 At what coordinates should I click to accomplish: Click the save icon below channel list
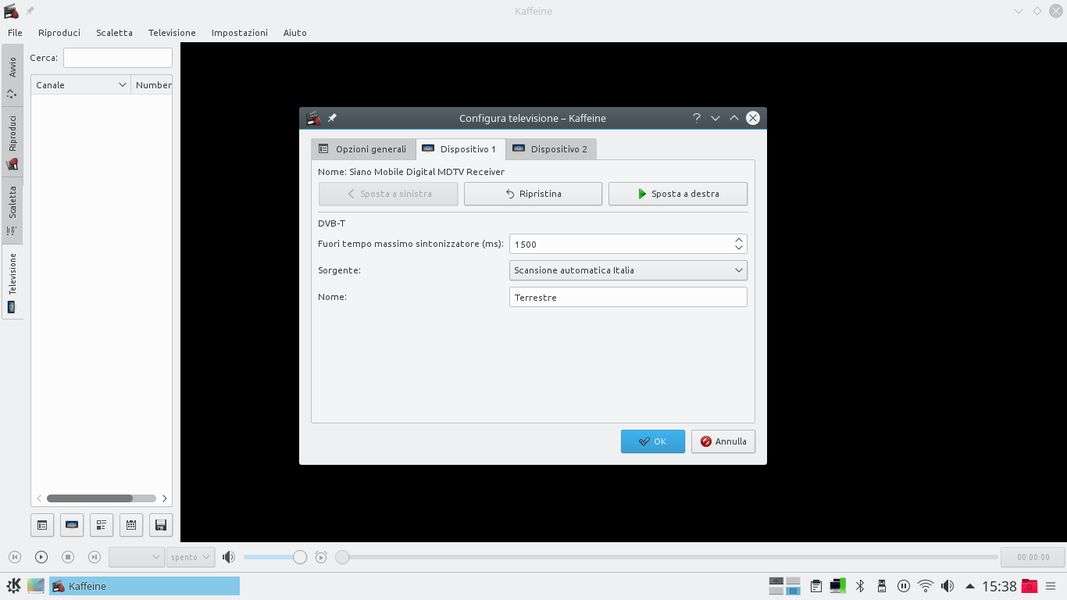pos(160,524)
